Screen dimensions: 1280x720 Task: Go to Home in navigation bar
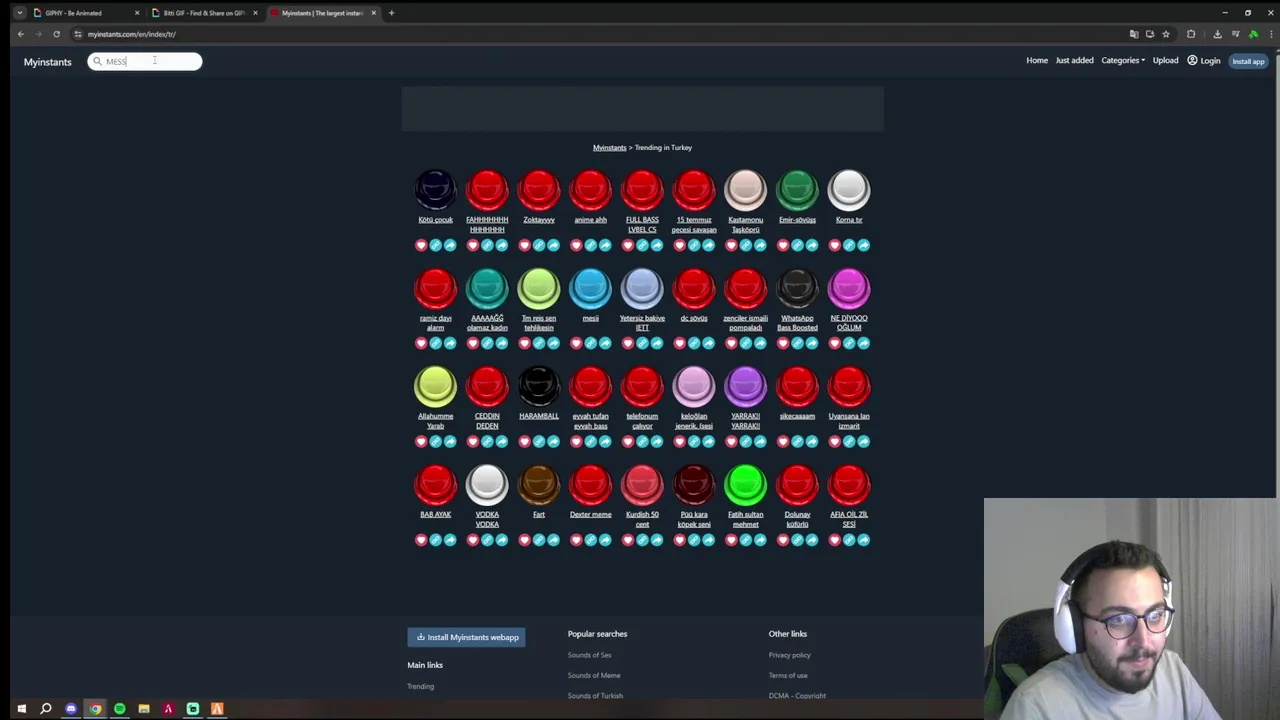coord(1037,61)
